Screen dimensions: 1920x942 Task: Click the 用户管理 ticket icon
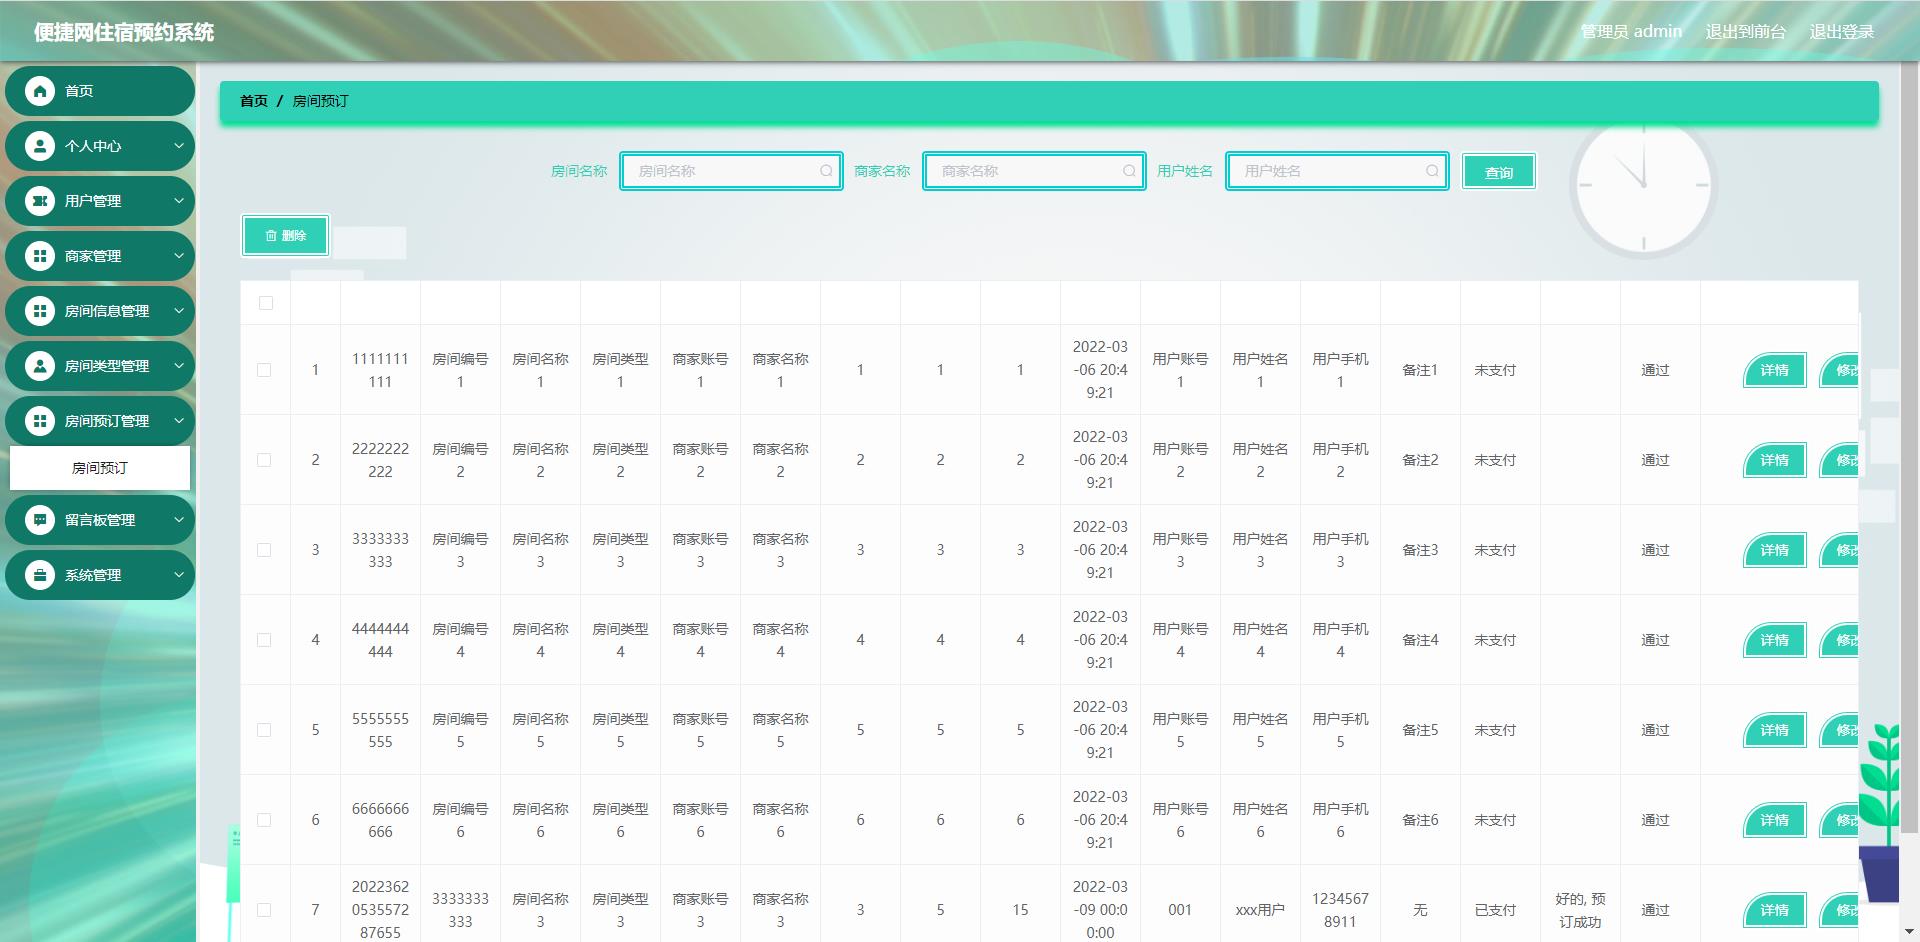click(x=40, y=202)
